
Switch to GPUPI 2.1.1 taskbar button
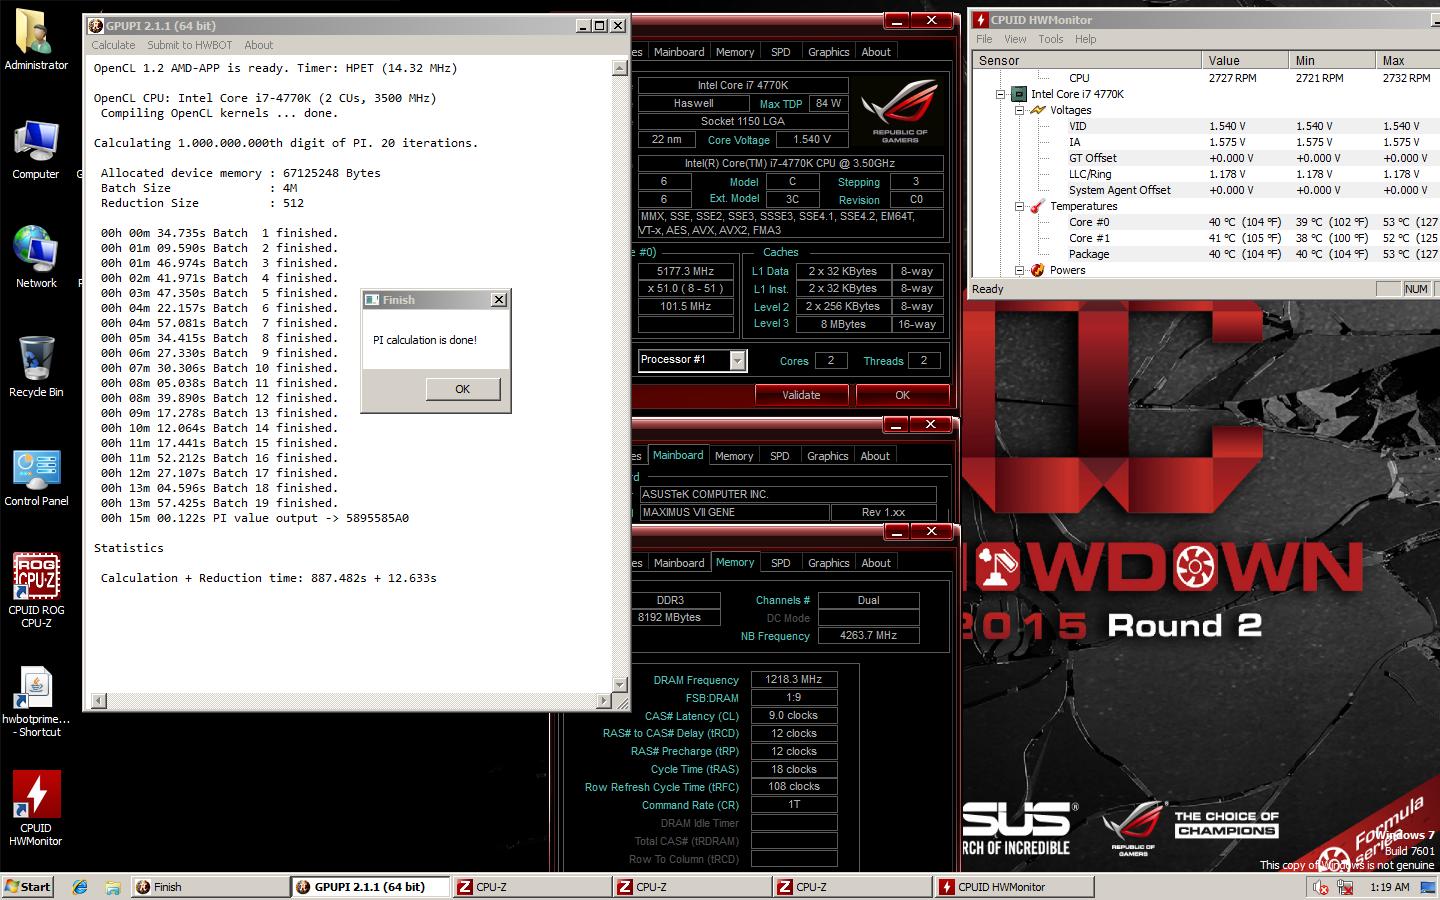(x=370, y=887)
